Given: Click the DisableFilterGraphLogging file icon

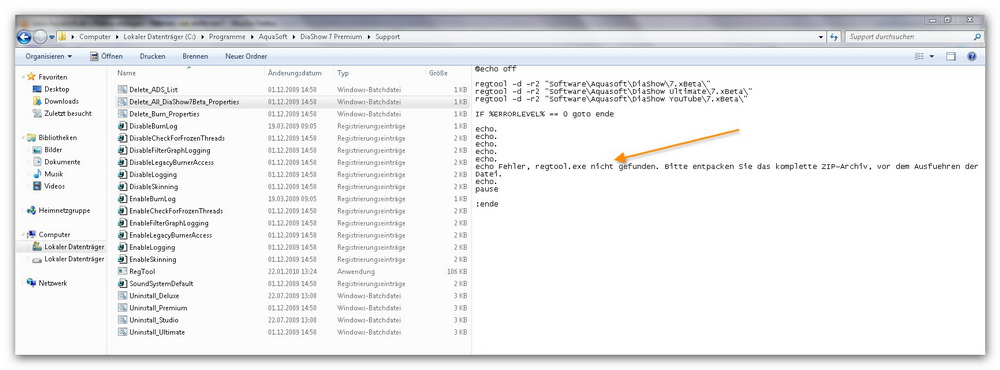Looking at the screenshot, I should click(x=122, y=151).
